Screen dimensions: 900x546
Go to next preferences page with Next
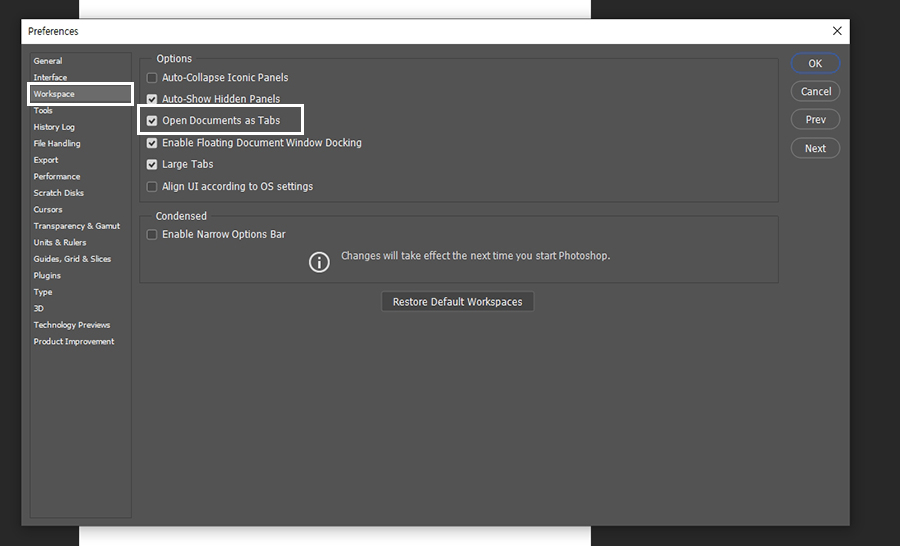tap(815, 149)
